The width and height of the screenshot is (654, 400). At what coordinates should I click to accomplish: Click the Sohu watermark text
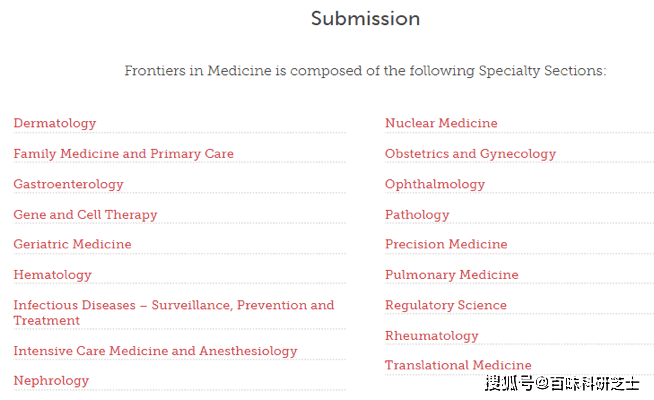point(562,383)
